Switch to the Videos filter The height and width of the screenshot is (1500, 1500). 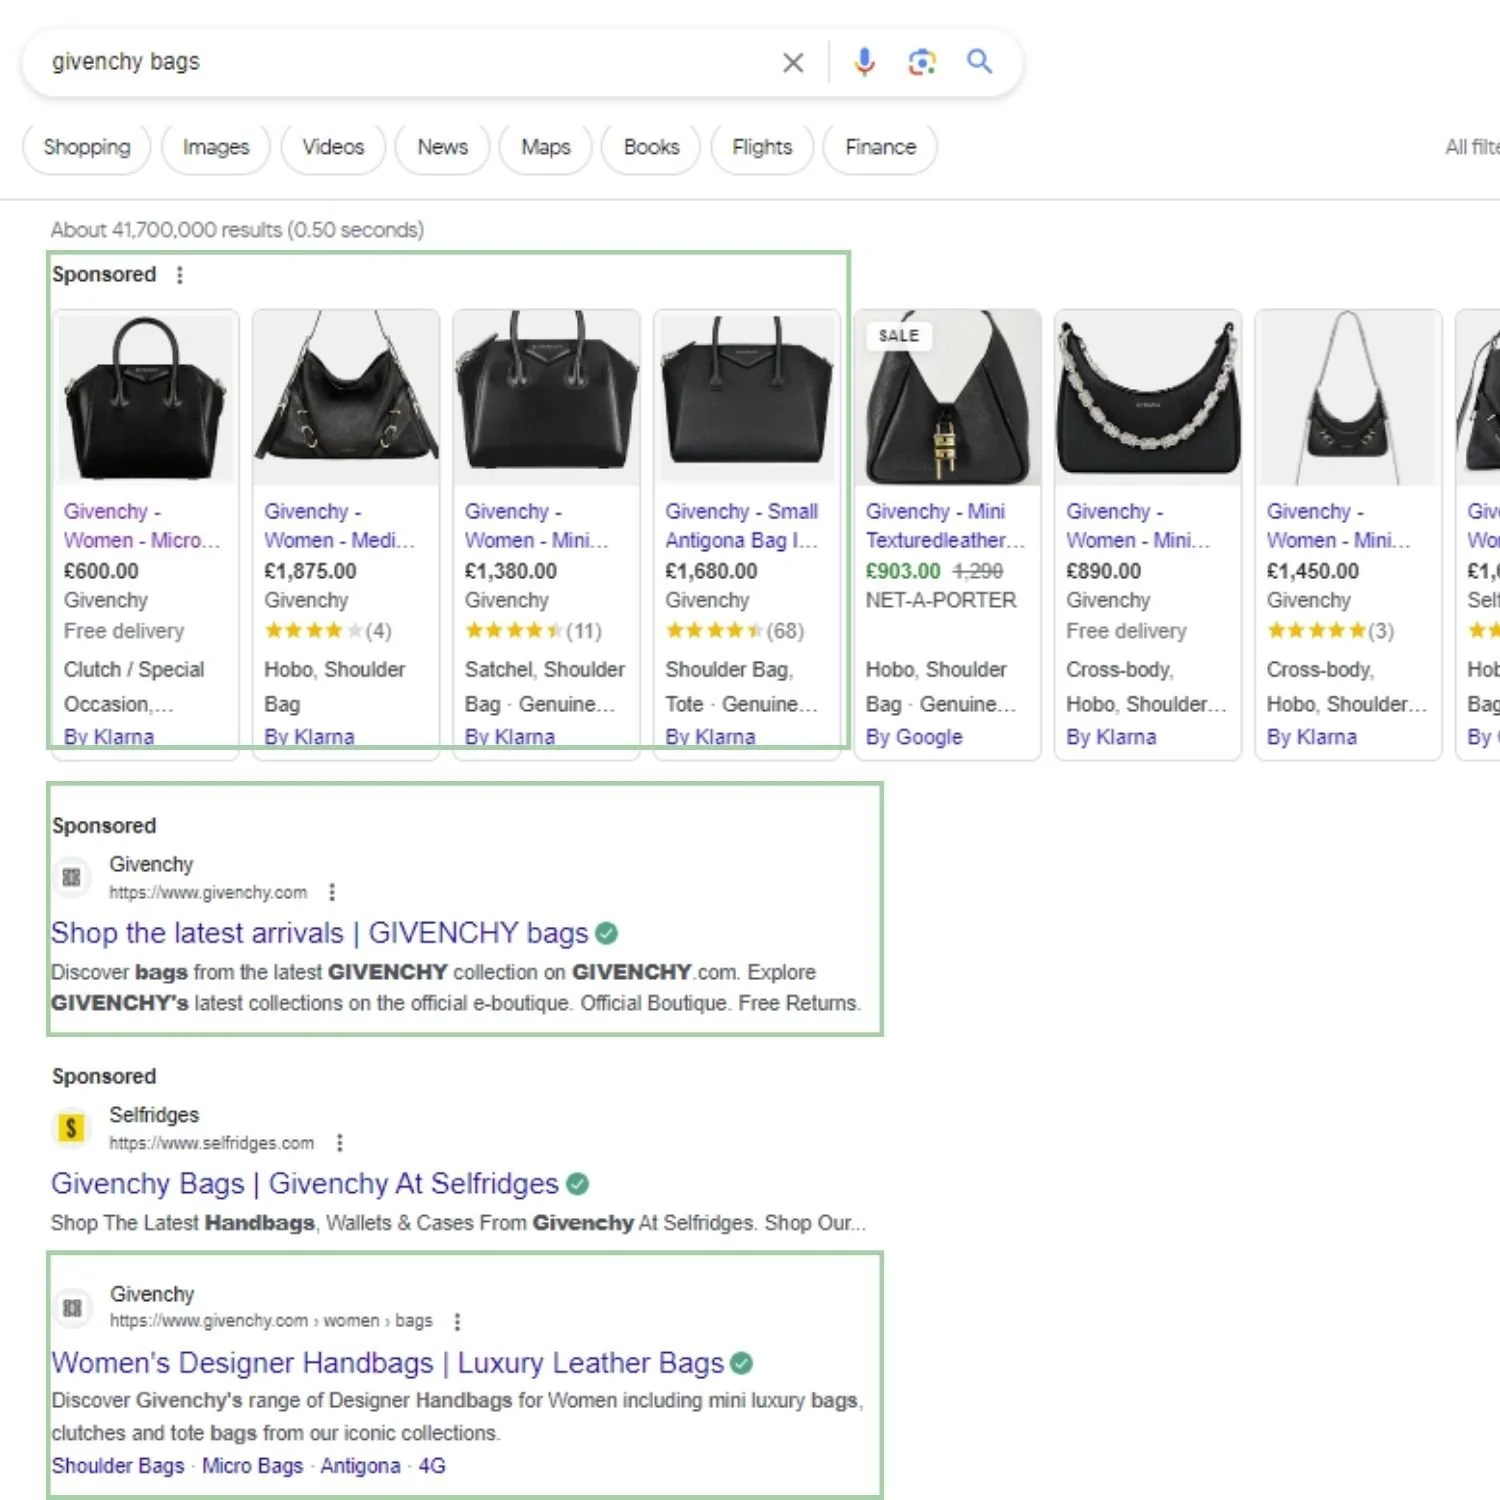[x=333, y=147]
